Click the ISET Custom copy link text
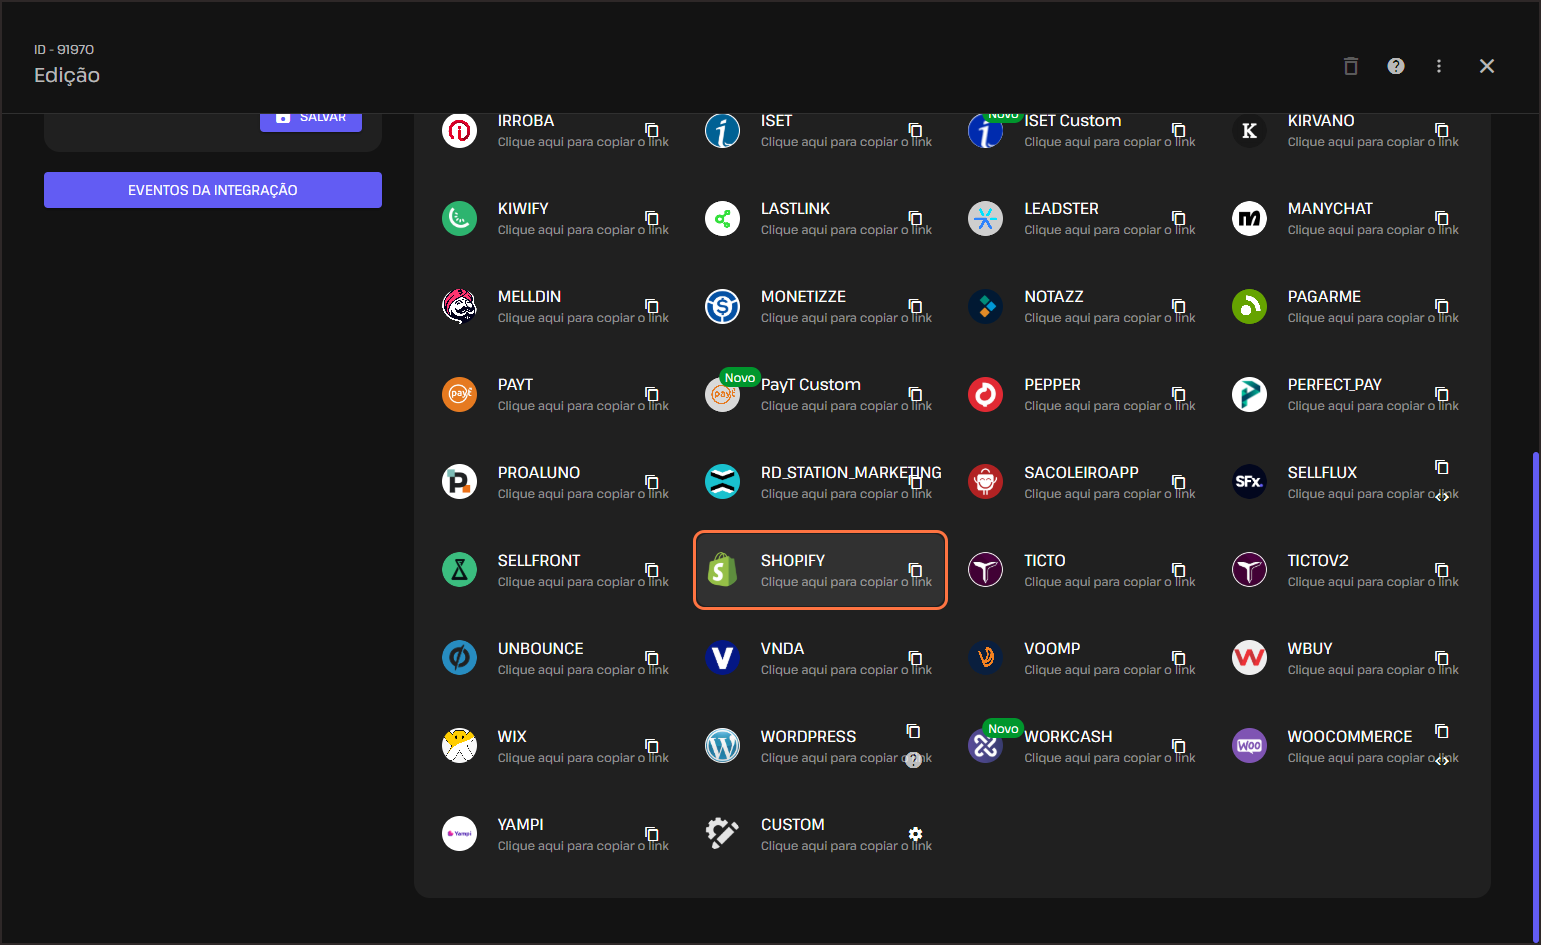The height and width of the screenshot is (945, 1541). coord(1110,142)
